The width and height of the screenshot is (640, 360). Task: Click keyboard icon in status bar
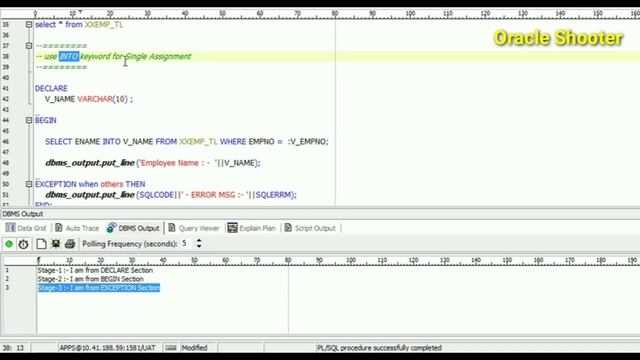(x=171, y=348)
